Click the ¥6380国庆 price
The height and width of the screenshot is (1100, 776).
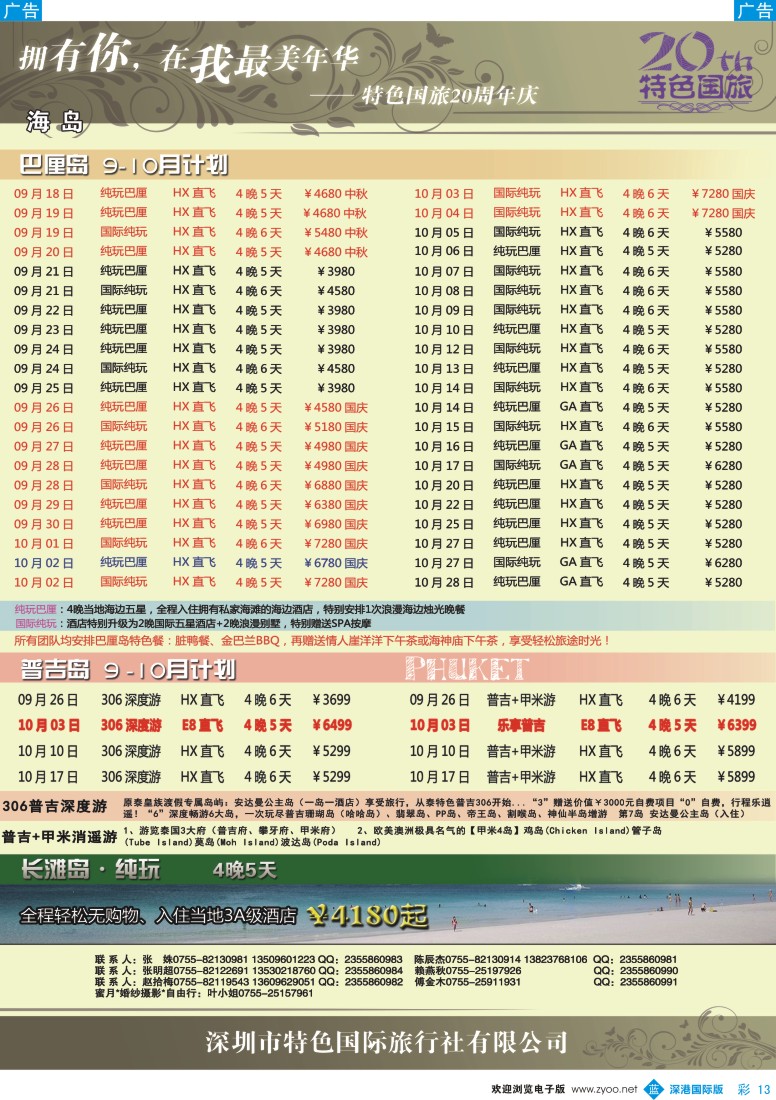click(335, 504)
